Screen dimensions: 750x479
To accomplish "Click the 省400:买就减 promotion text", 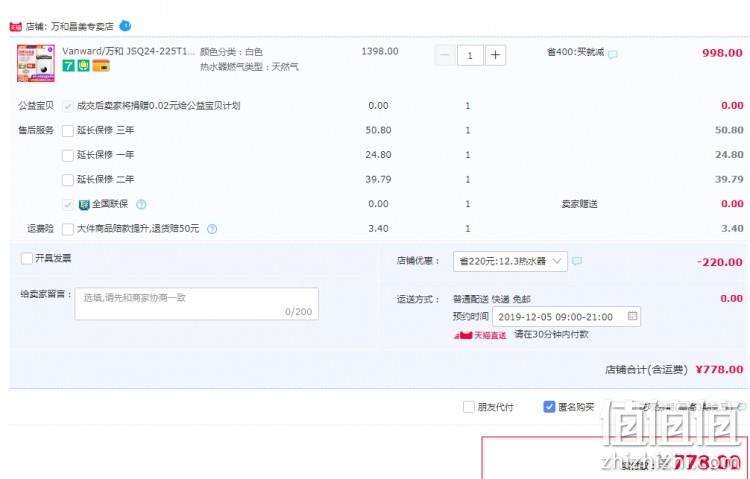I will point(576,52).
